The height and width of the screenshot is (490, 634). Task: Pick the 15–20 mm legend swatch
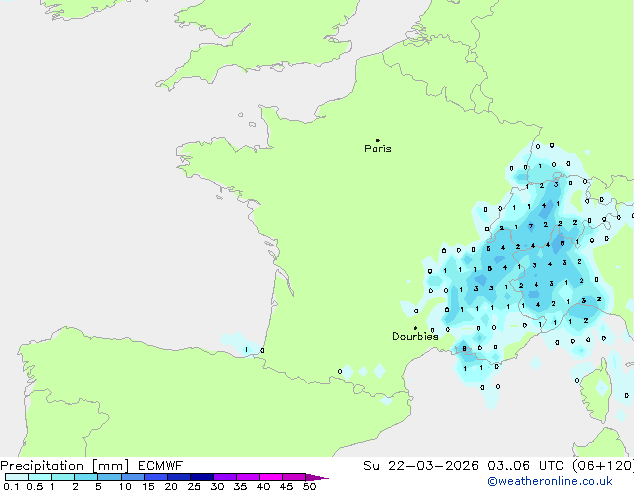pyautogui.click(x=155, y=477)
